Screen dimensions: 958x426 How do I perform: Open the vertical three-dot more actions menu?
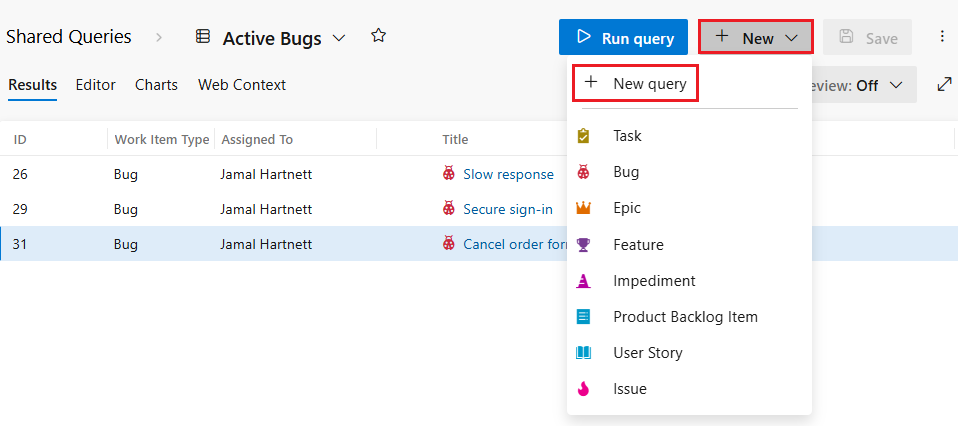pos(942,37)
